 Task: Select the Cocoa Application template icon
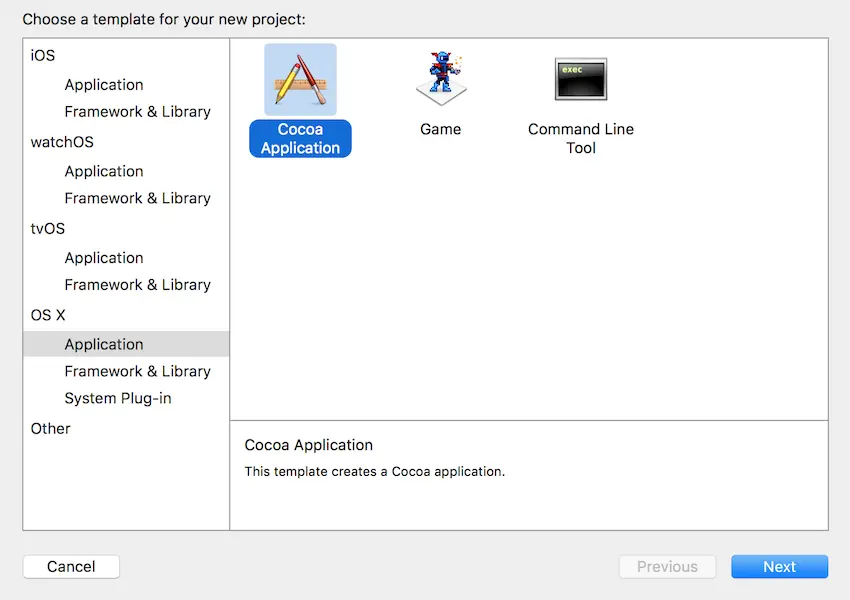[x=300, y=80]
